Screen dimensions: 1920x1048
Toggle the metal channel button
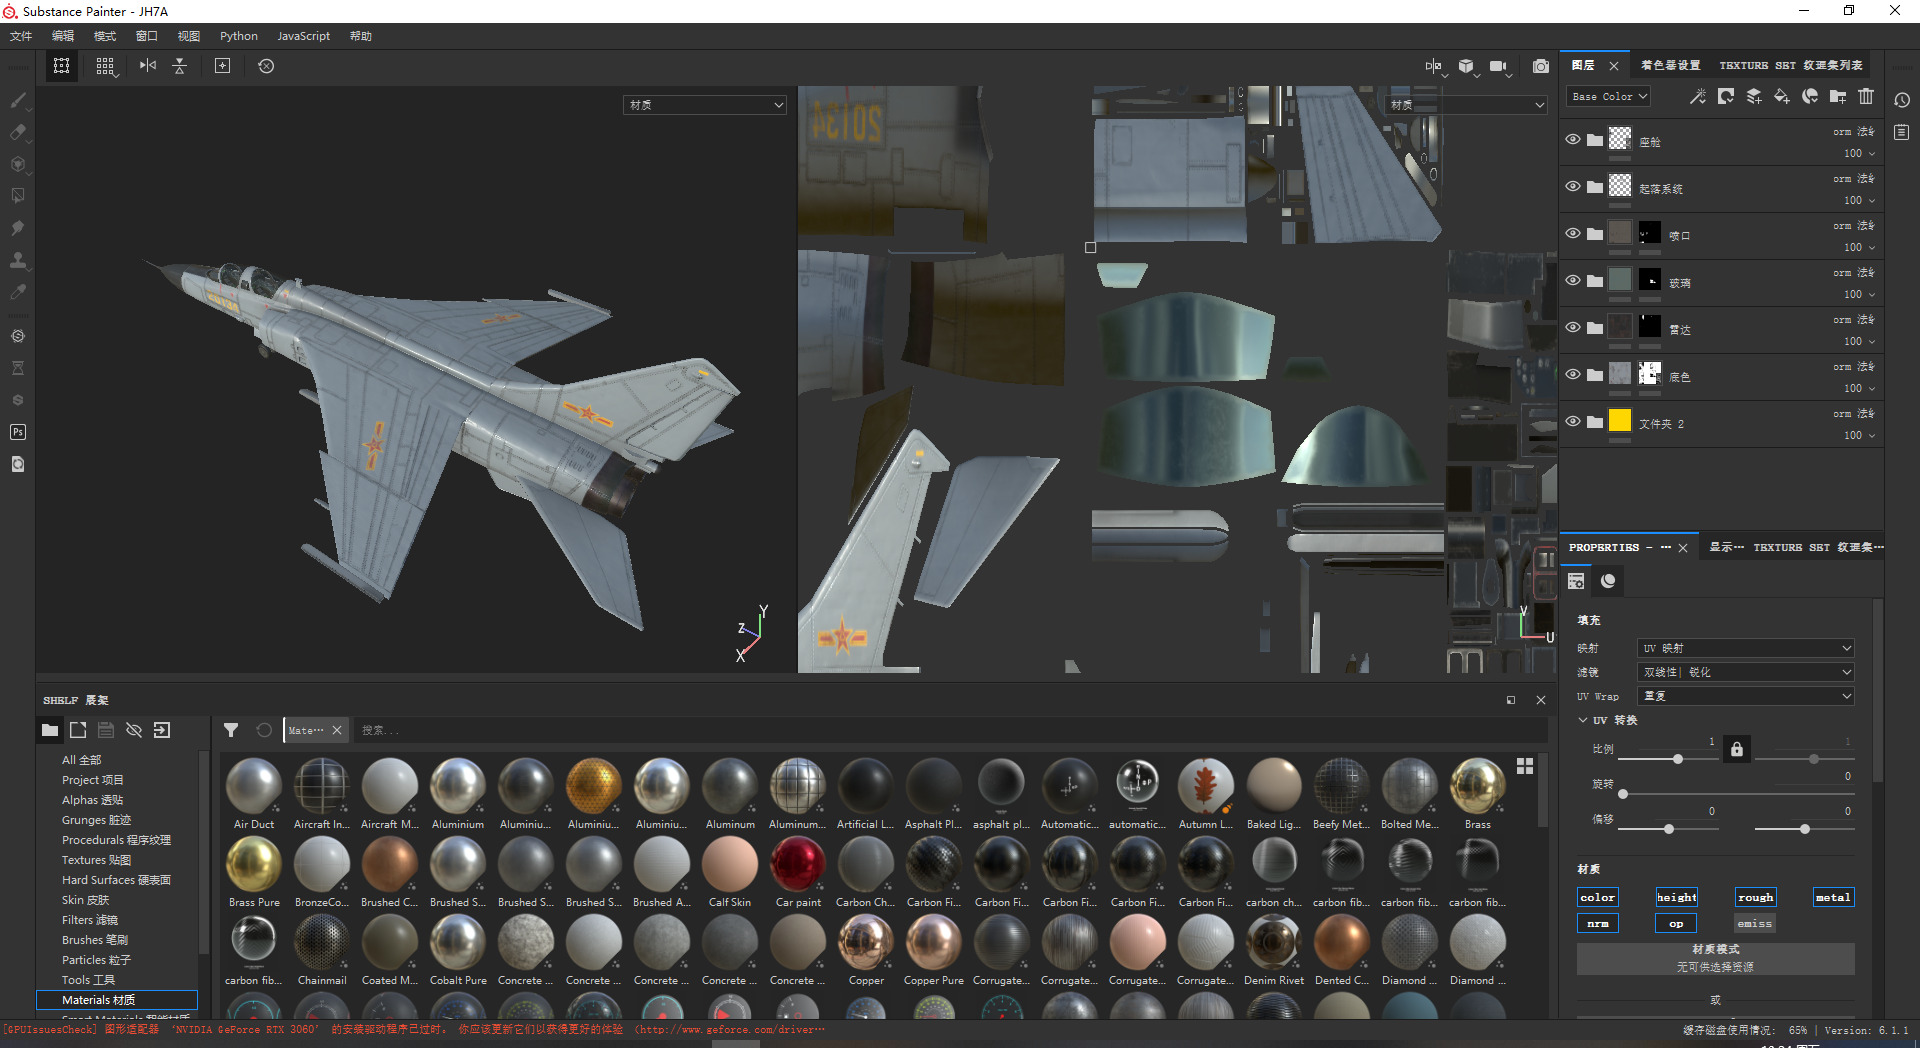1833,898
